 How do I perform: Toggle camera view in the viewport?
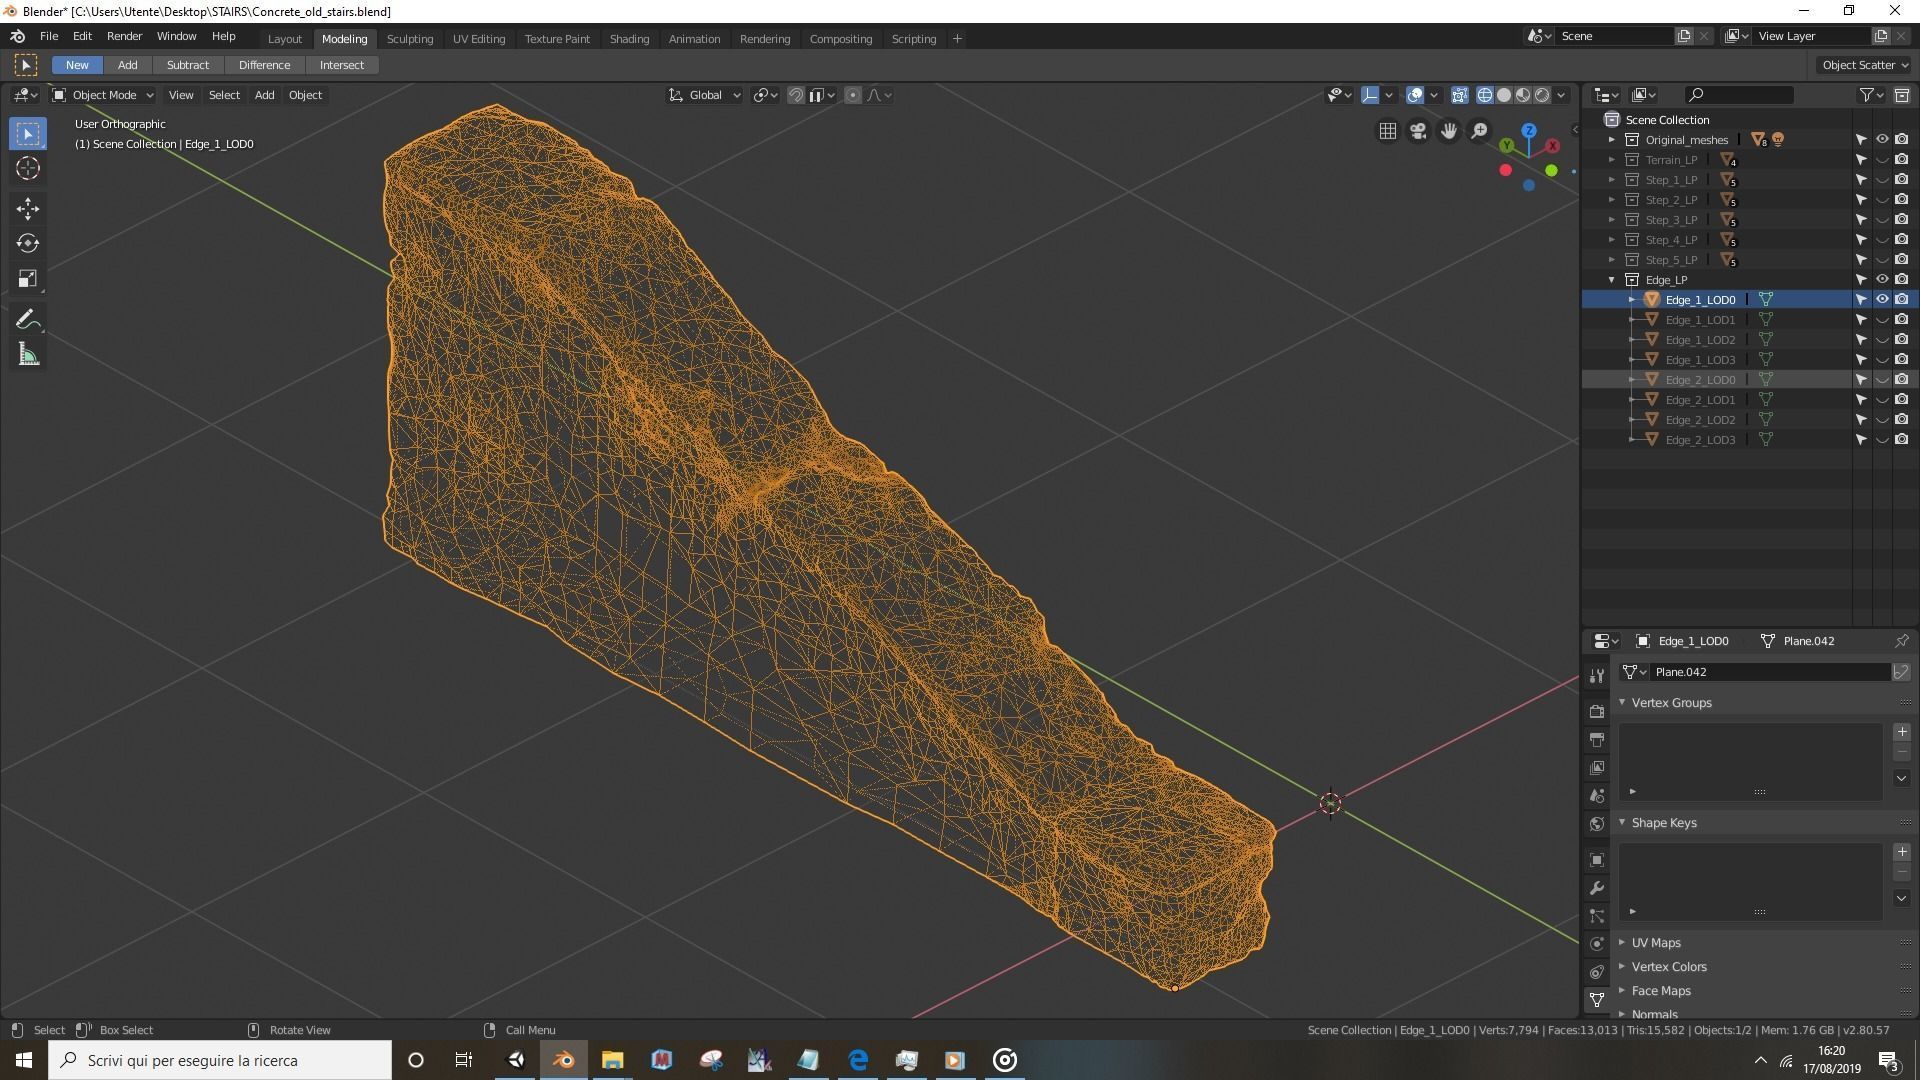coord(1418,131)
